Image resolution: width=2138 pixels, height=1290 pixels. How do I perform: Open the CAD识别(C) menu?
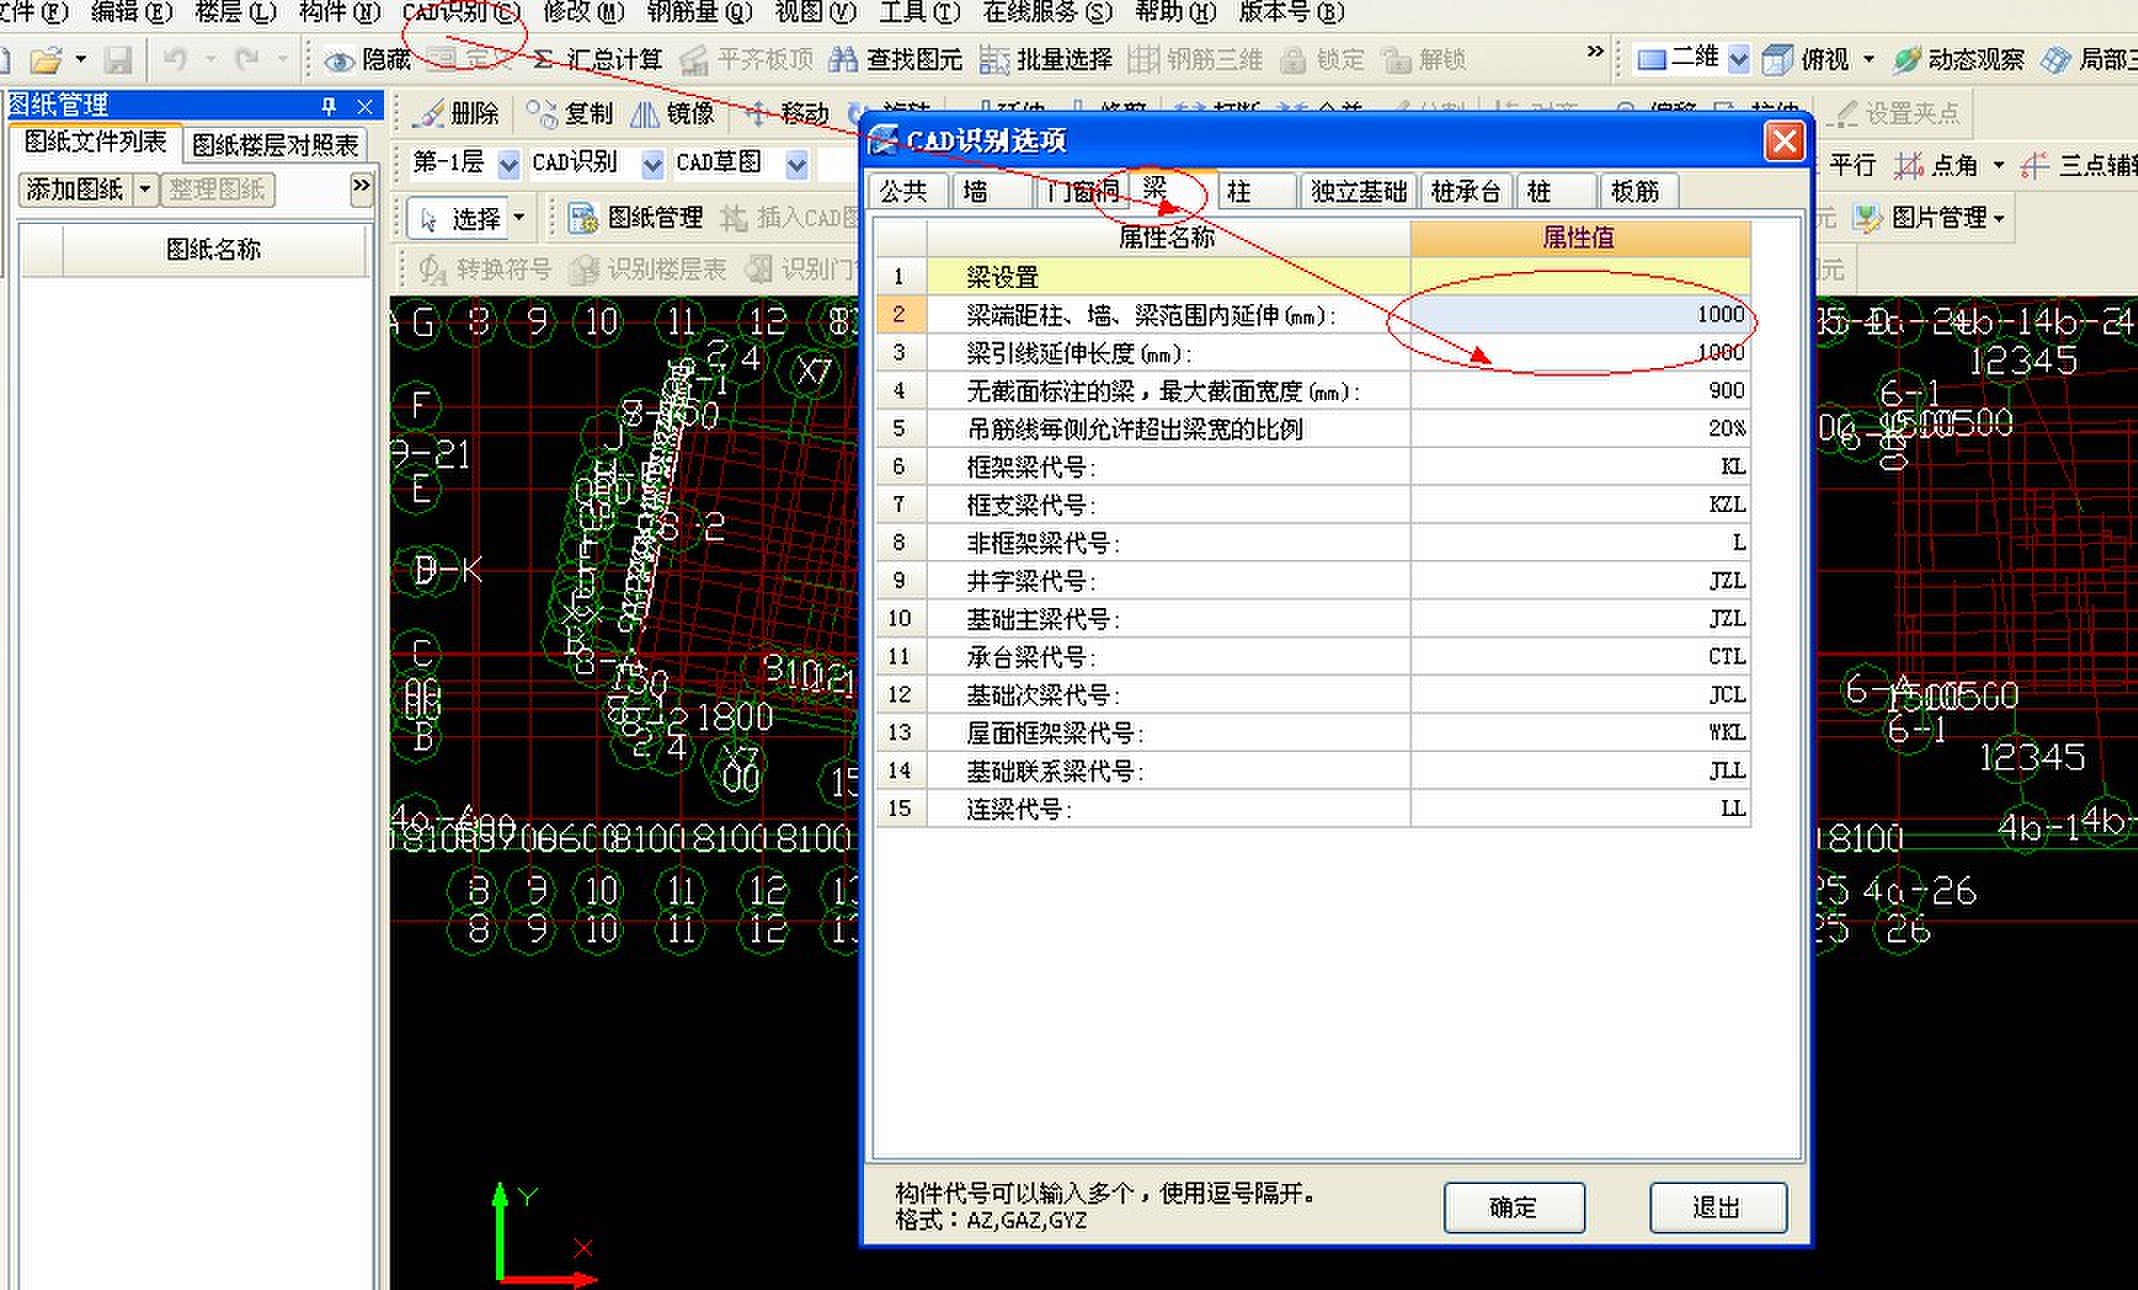[x=462, y=13]
